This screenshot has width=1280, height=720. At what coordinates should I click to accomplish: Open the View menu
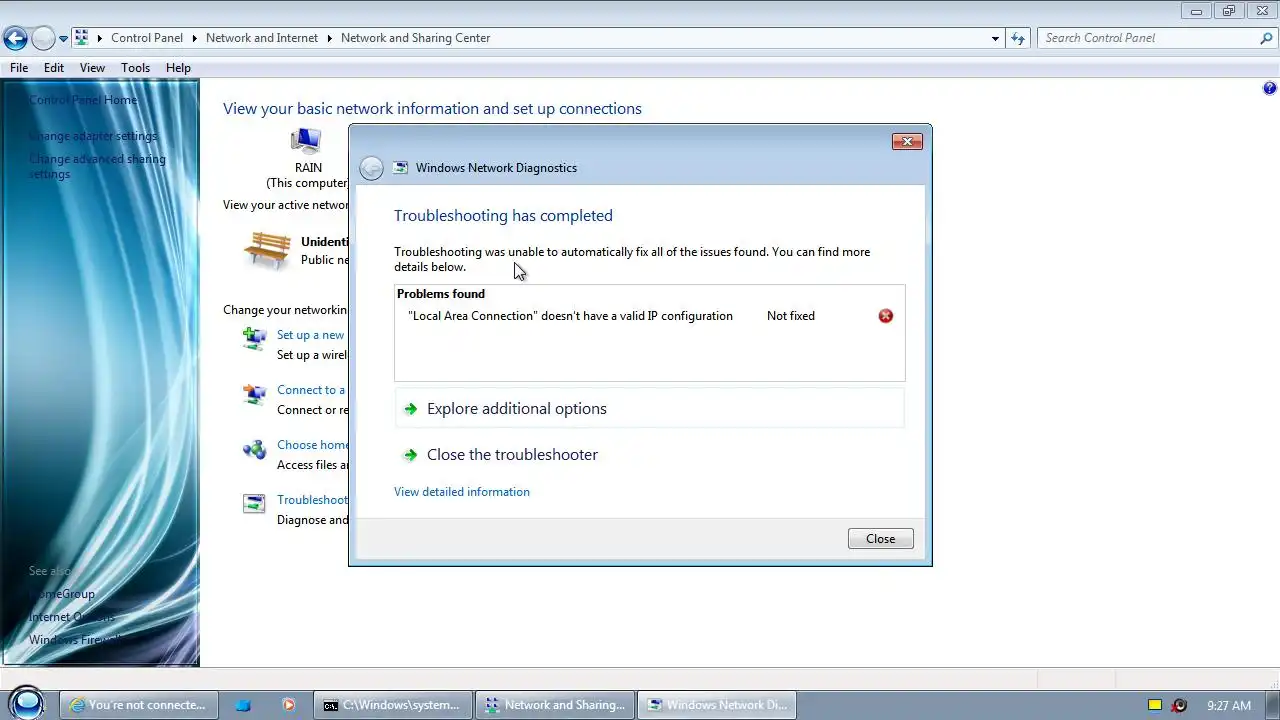coord(92,68)
